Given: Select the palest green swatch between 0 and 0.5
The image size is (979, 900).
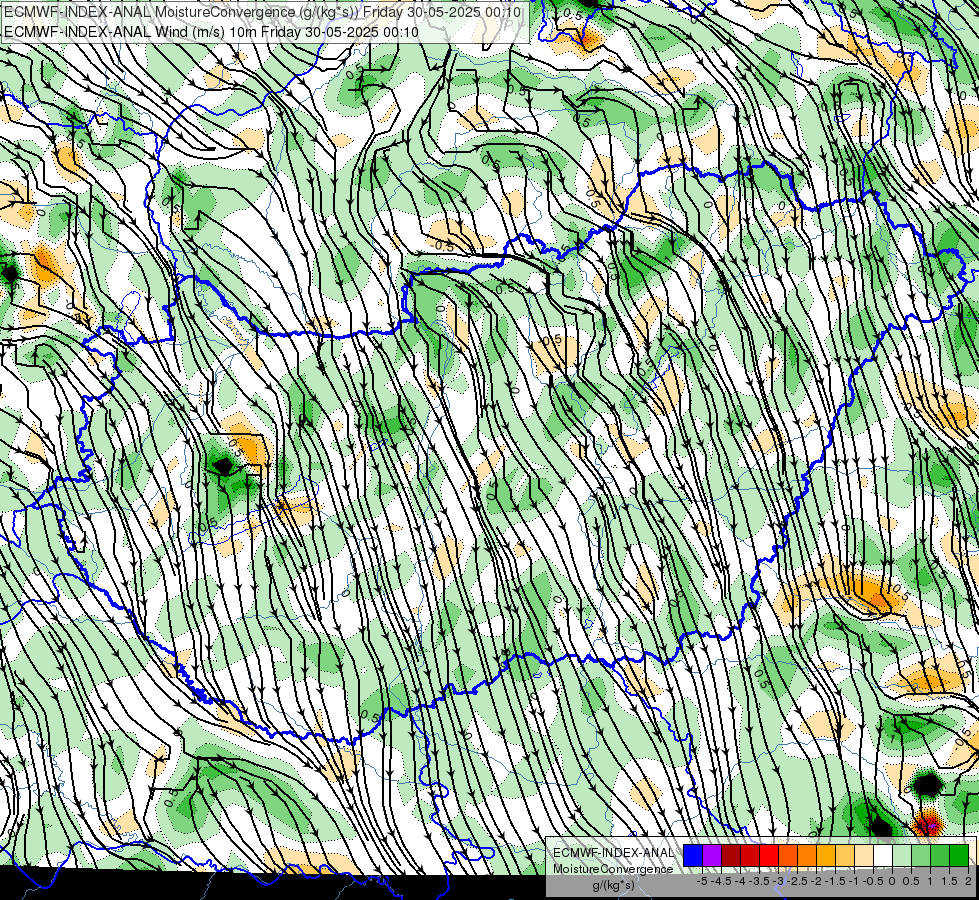Looking at the screenshot, I should 902,855.
